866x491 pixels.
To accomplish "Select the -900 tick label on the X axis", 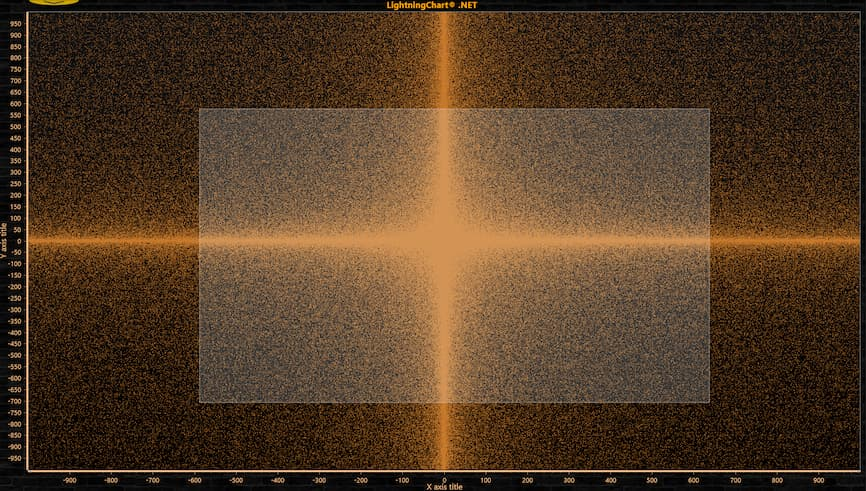I will (x=70, y=478).
